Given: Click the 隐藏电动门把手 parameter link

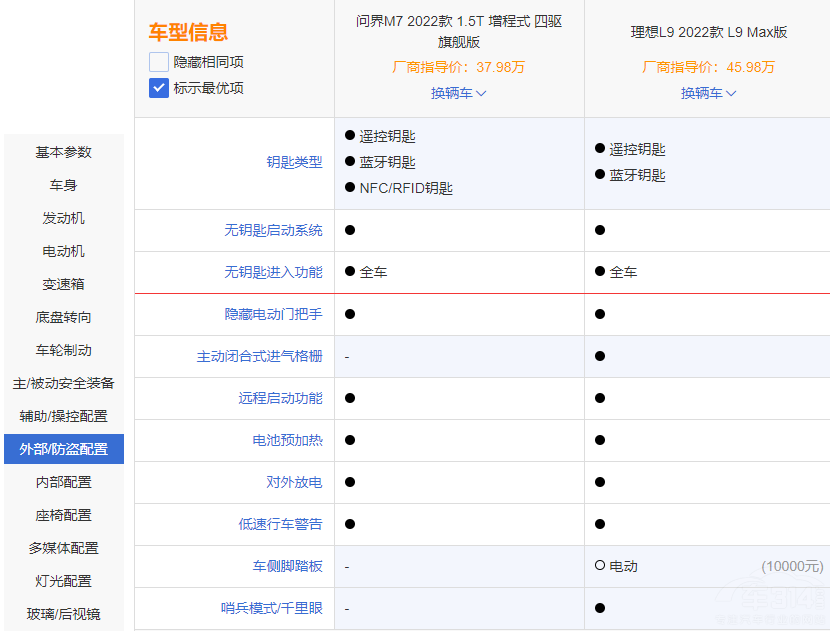Looking at the screenshot, I should [275, 314].
